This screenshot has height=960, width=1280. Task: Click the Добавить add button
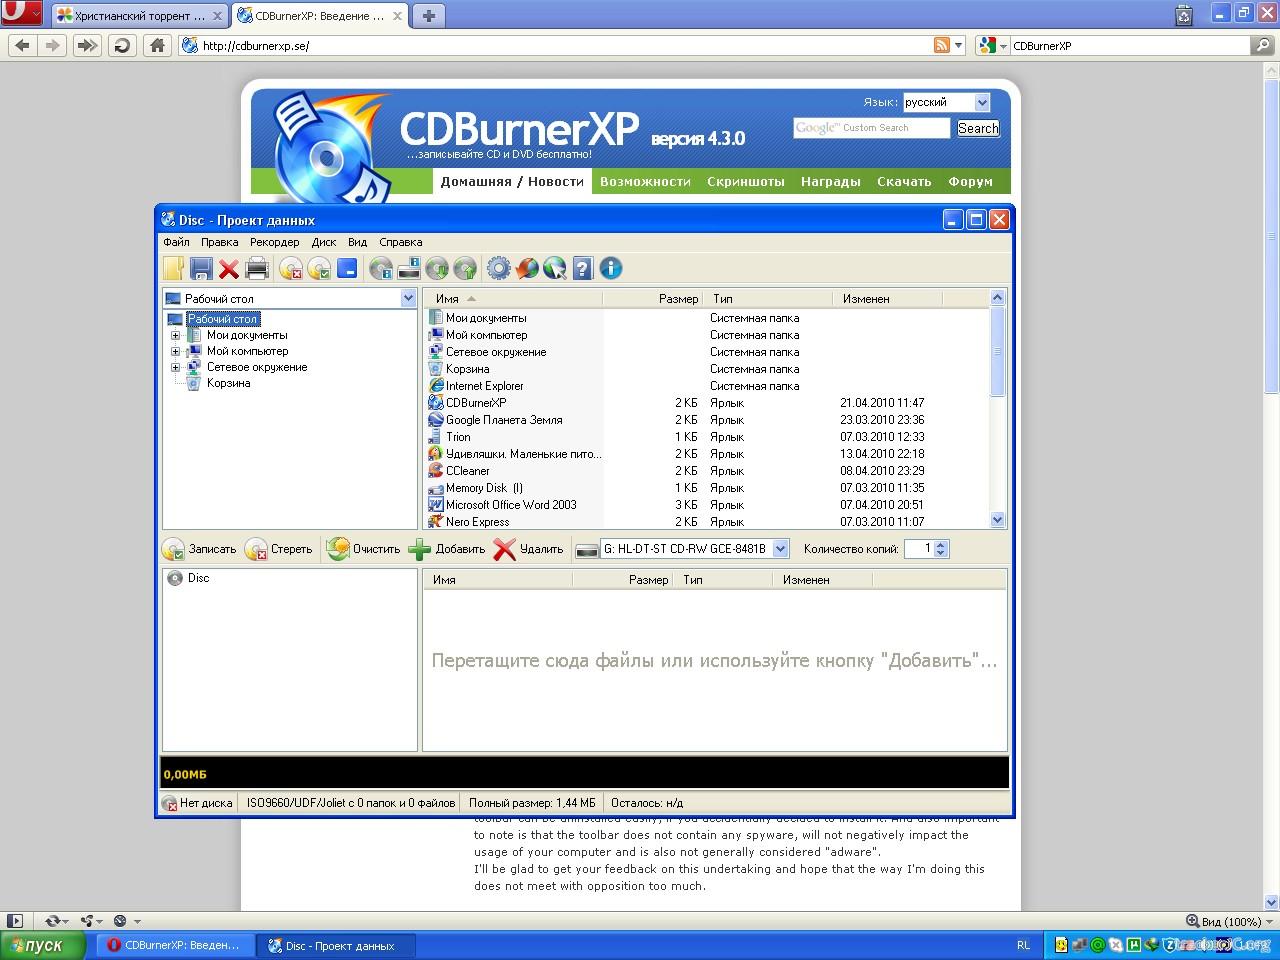click(447, 549)
